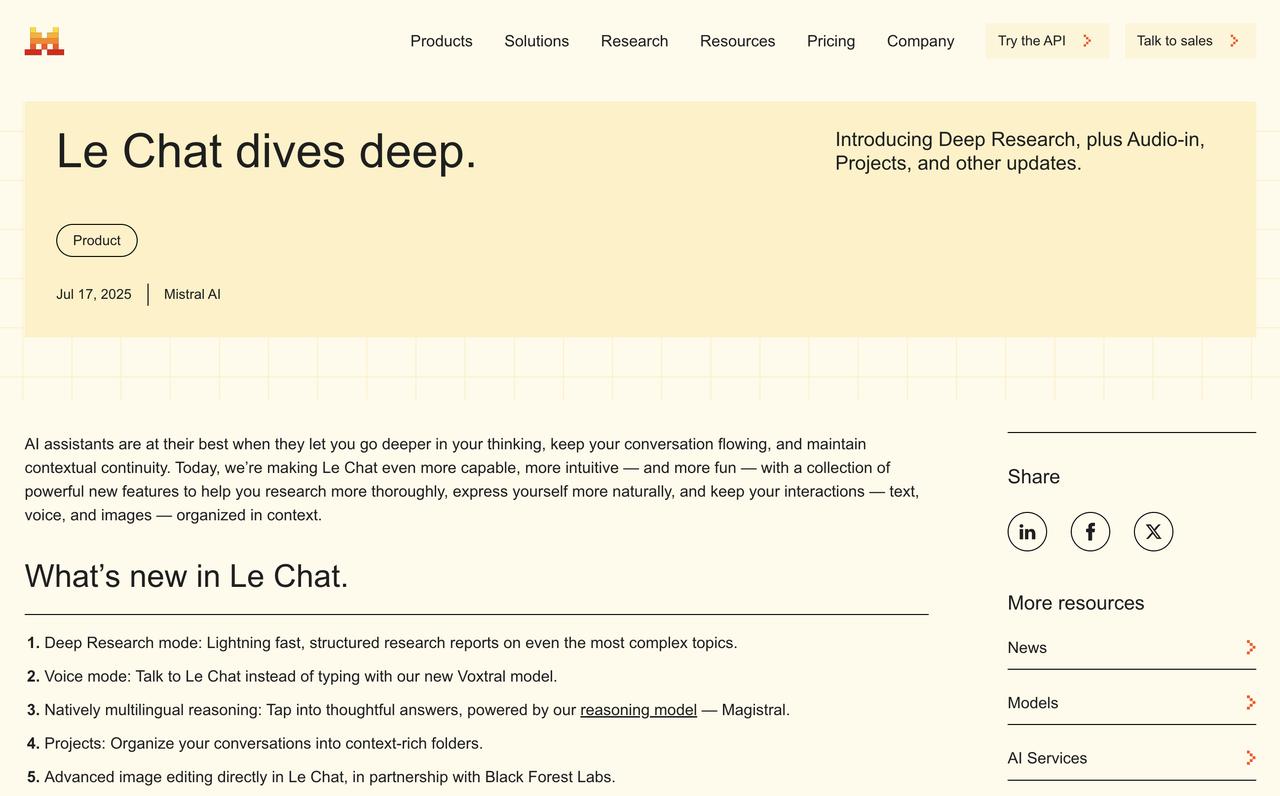
Task: Share the article on X
Action: tap(1153, 532)
